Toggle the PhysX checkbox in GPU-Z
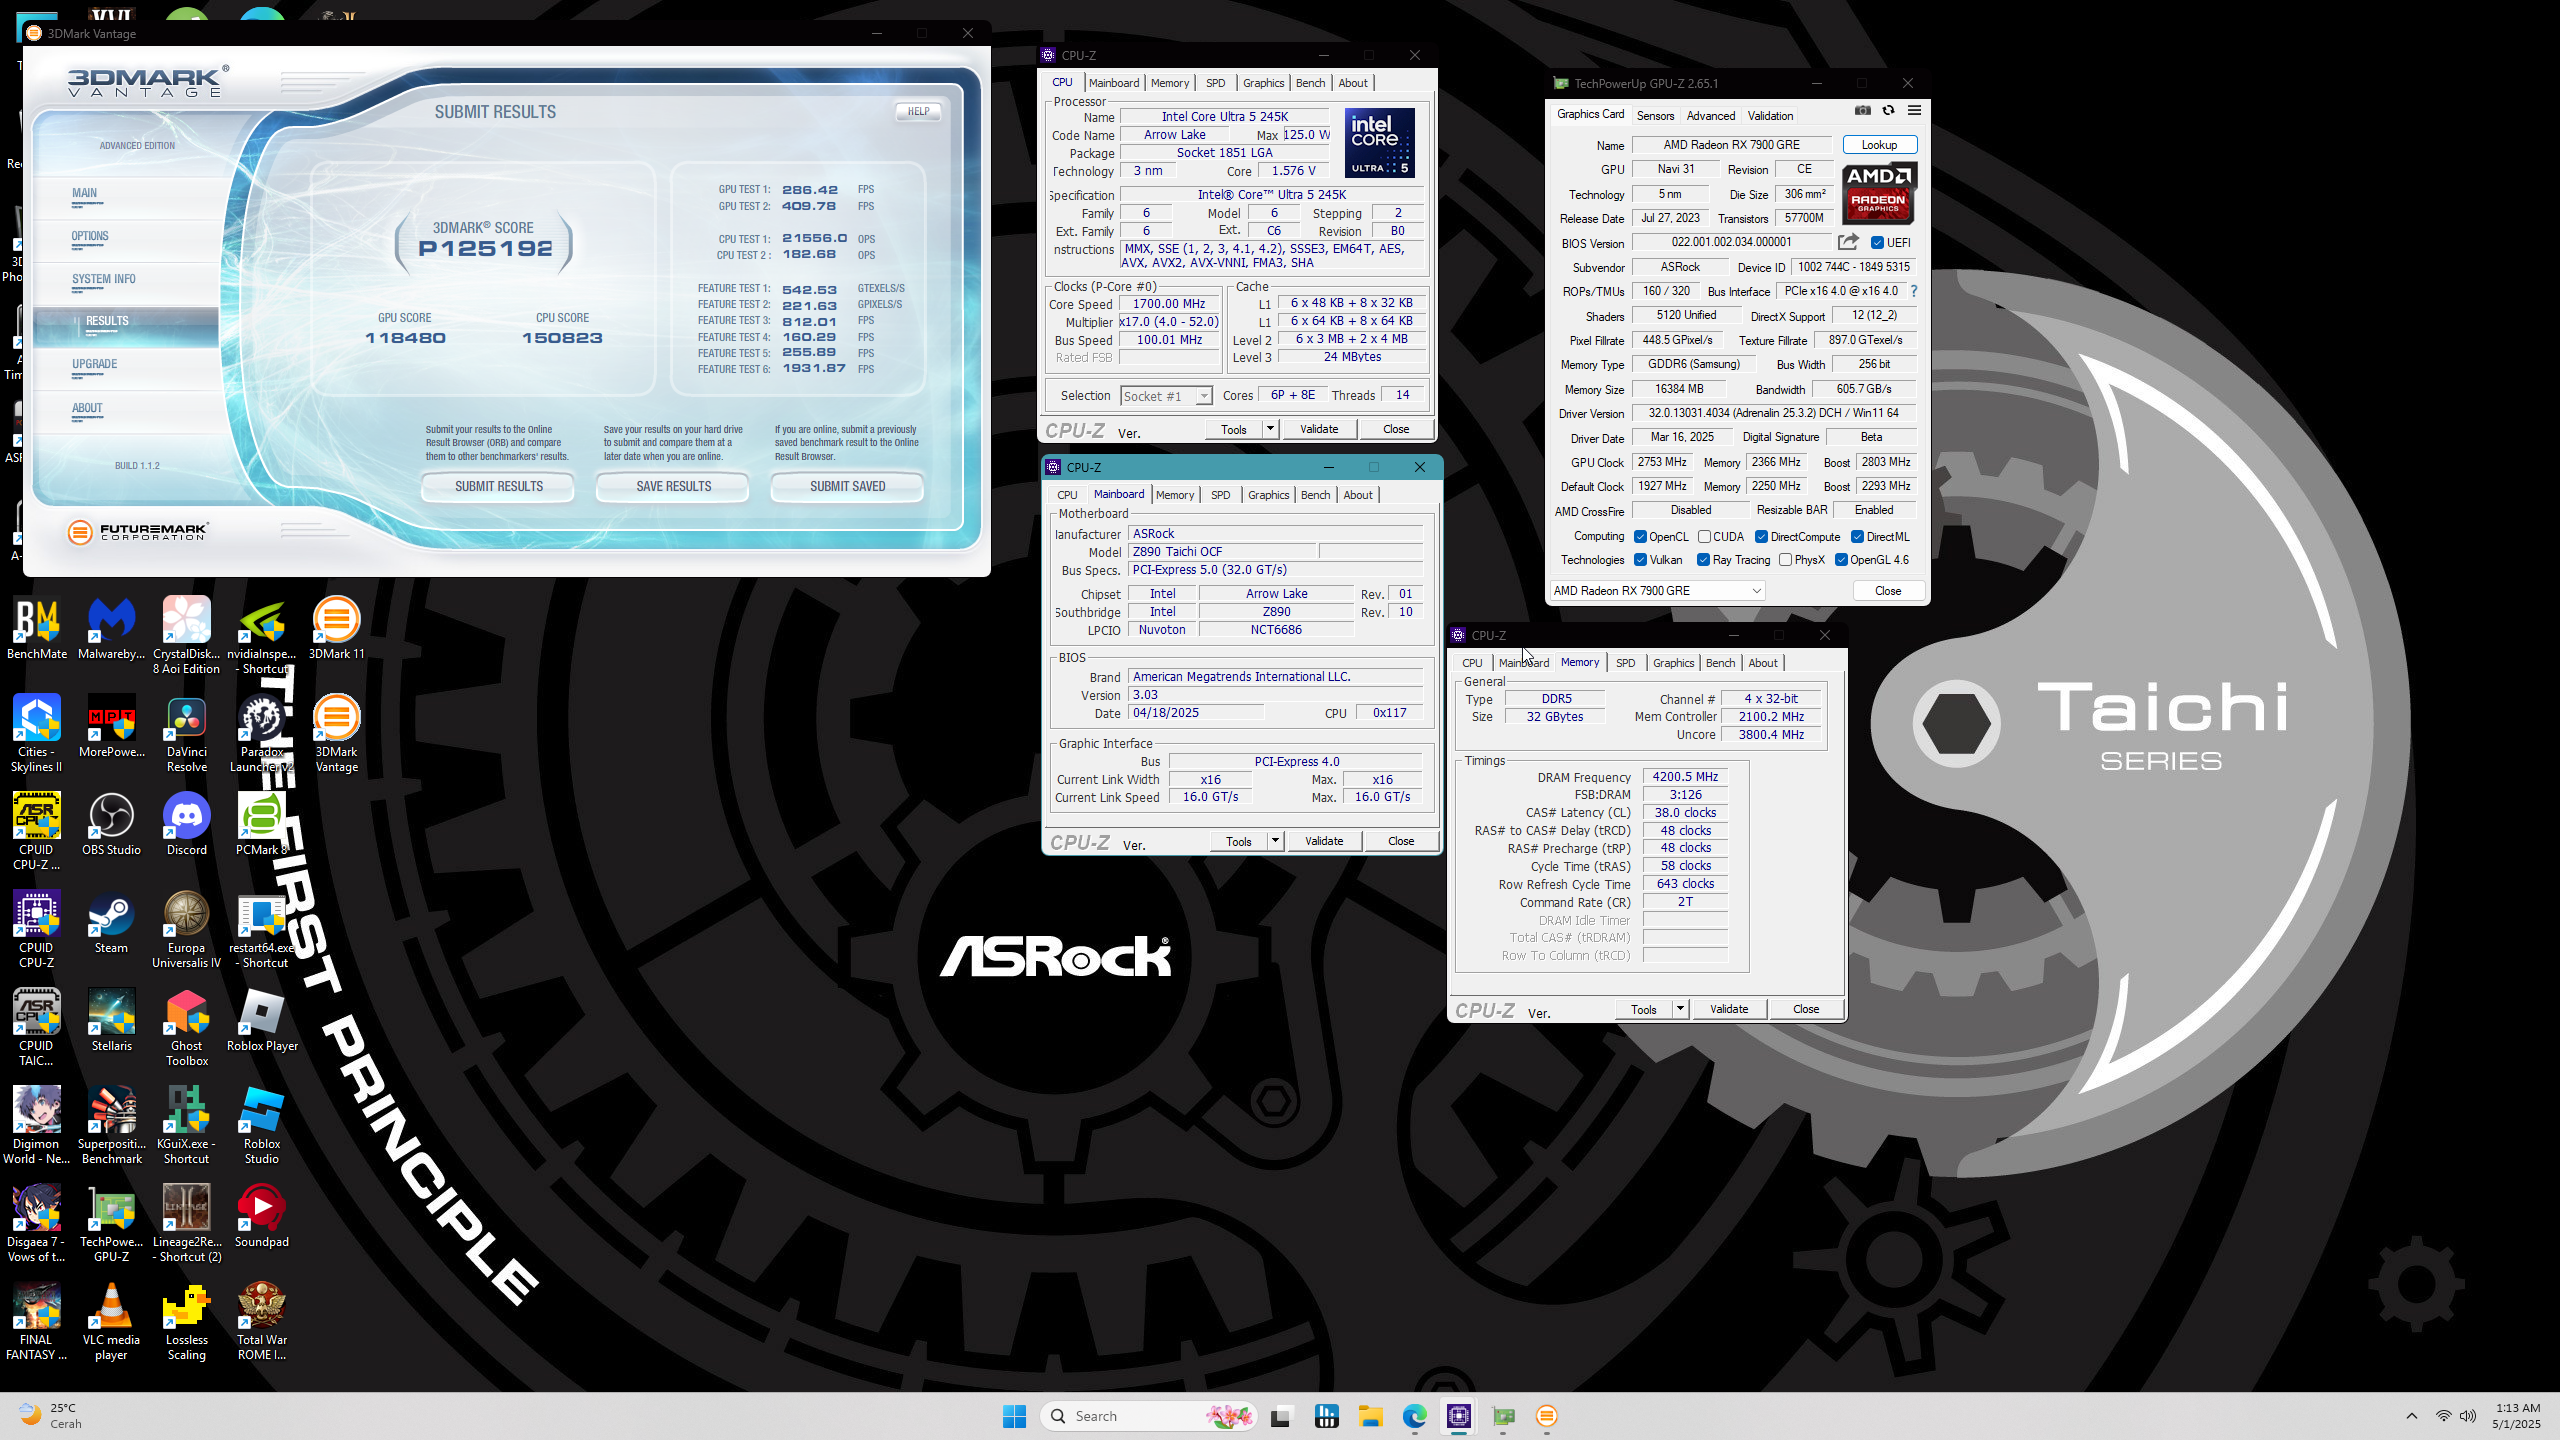Viewport: 2560px width, 1440px height. coord(1785,560)
